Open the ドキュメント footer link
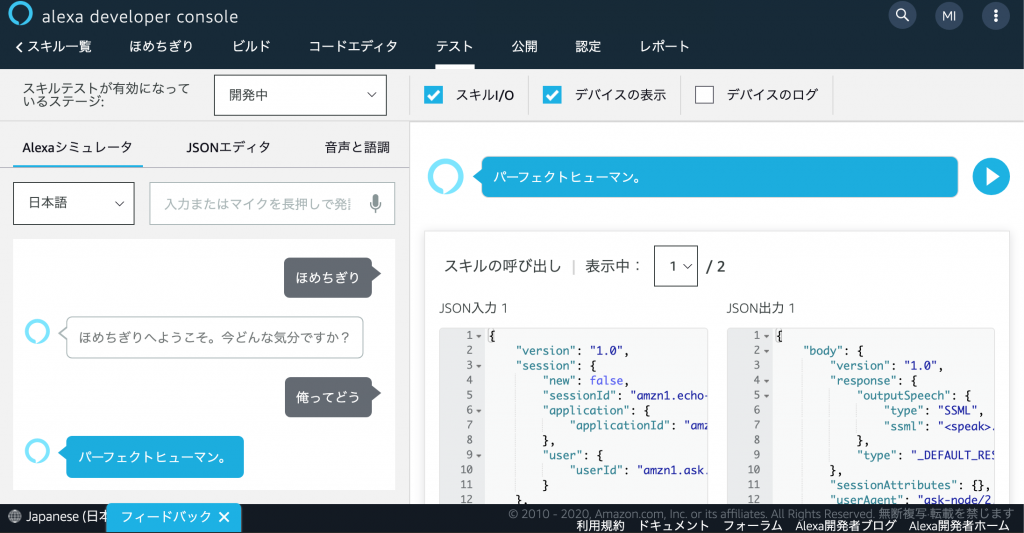Screen dimensions: 1024x533 coord(673,526)
